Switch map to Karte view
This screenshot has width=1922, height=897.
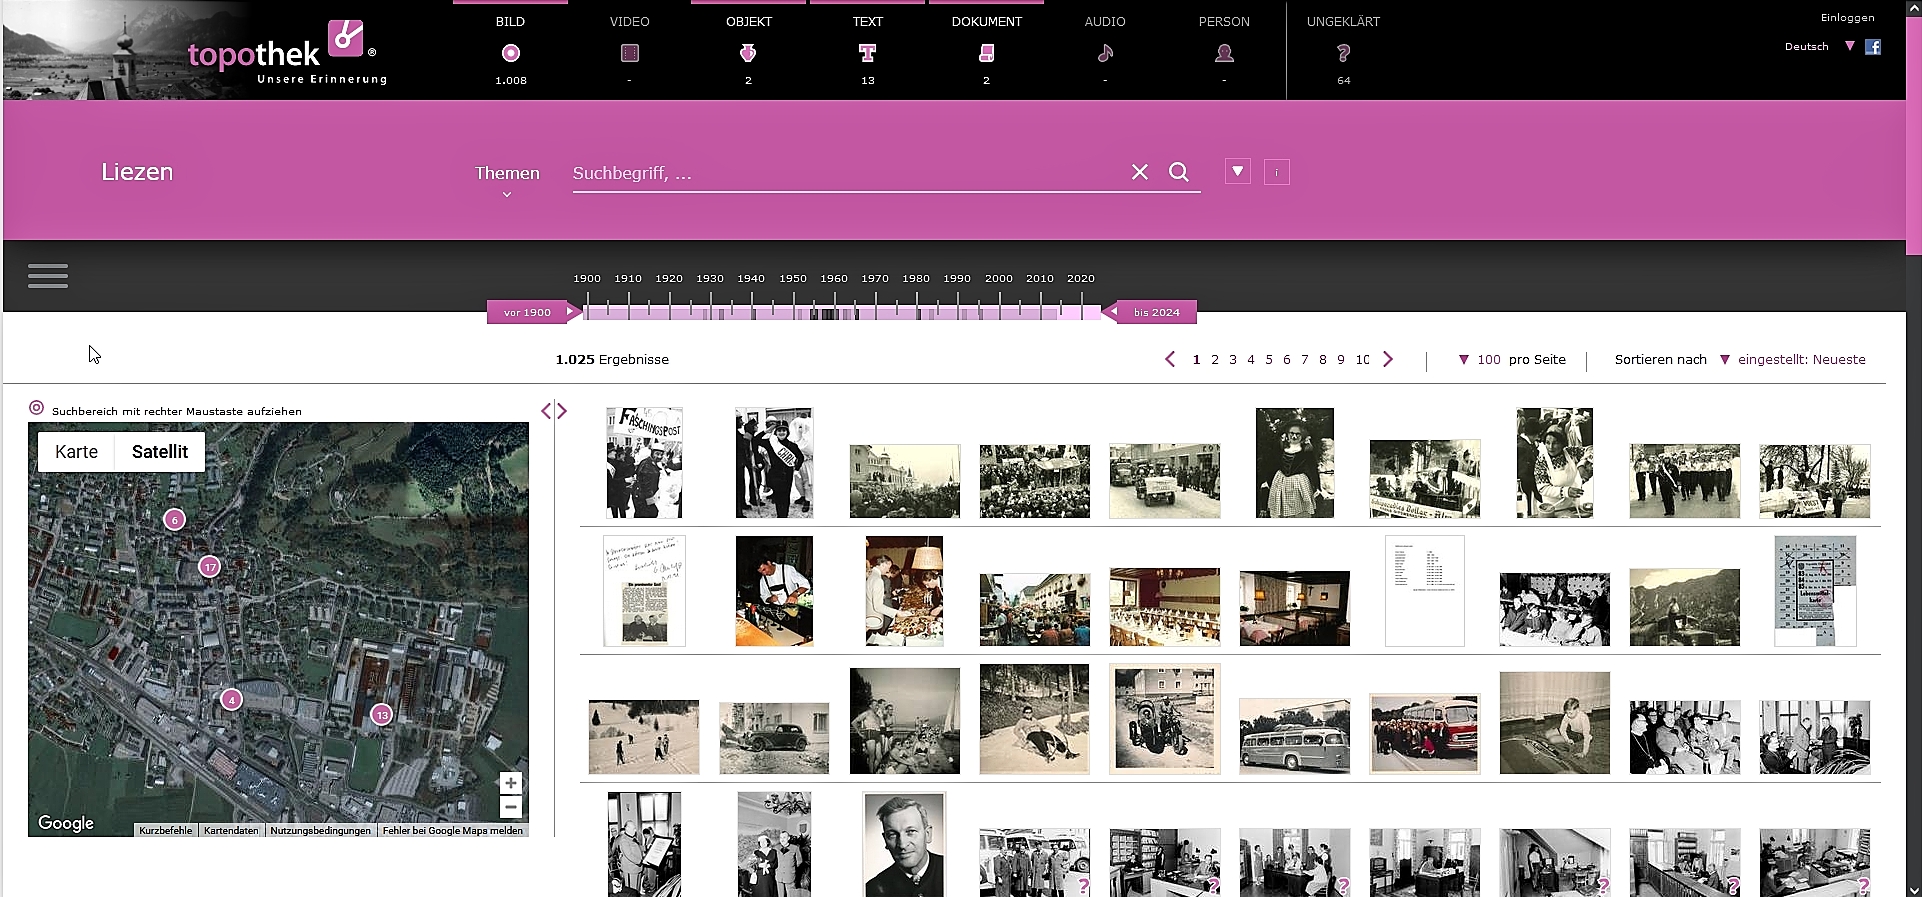pos(76,452)
